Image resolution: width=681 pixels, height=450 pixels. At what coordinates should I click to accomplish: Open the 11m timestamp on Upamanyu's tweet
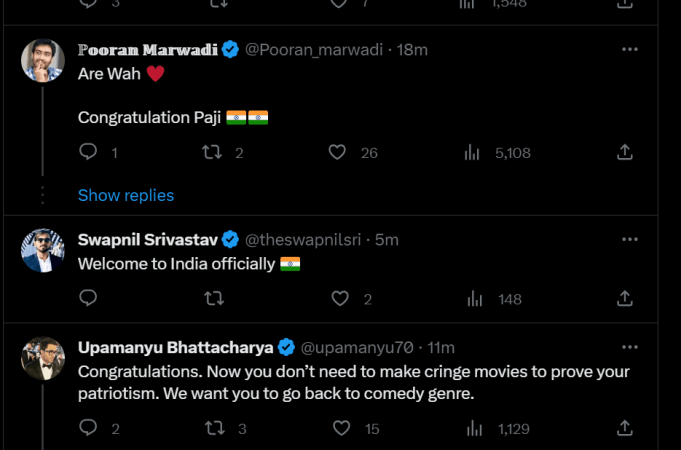(x=441, y=347)
